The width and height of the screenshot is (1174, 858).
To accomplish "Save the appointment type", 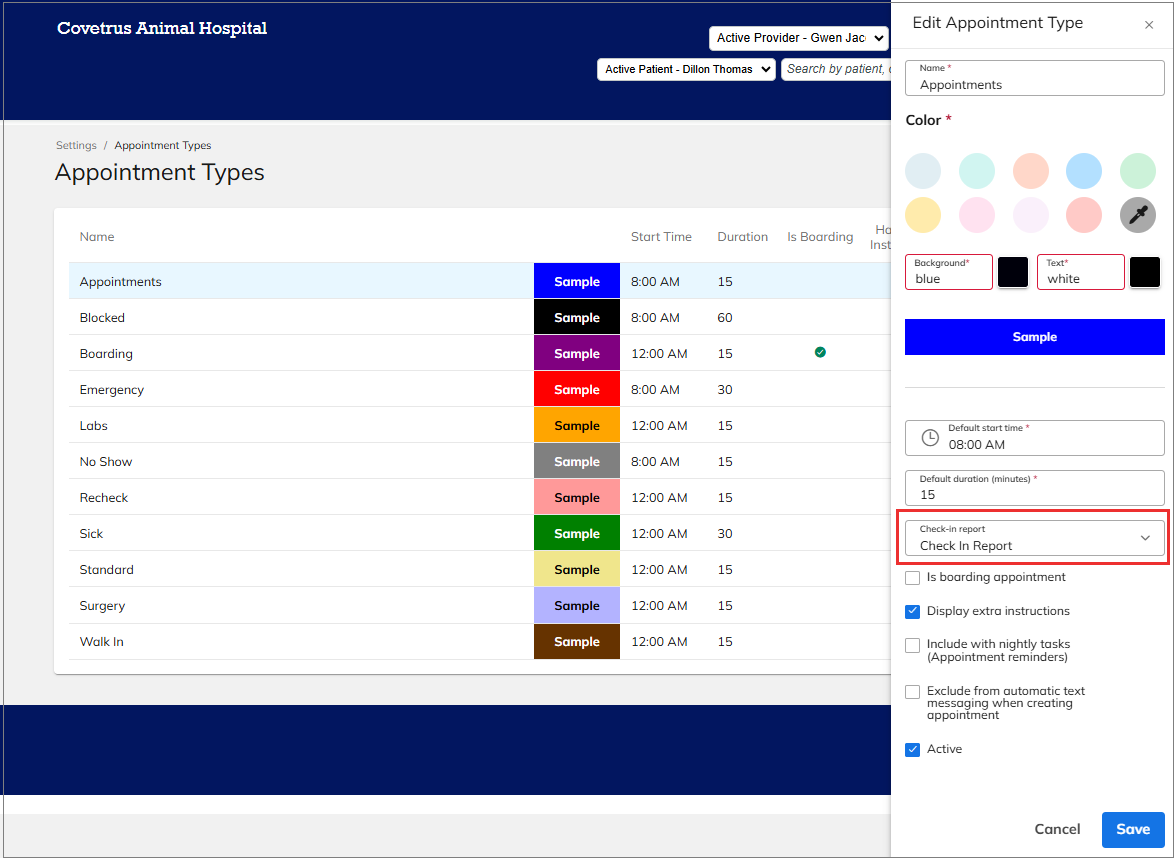I will pos(1133,830).
